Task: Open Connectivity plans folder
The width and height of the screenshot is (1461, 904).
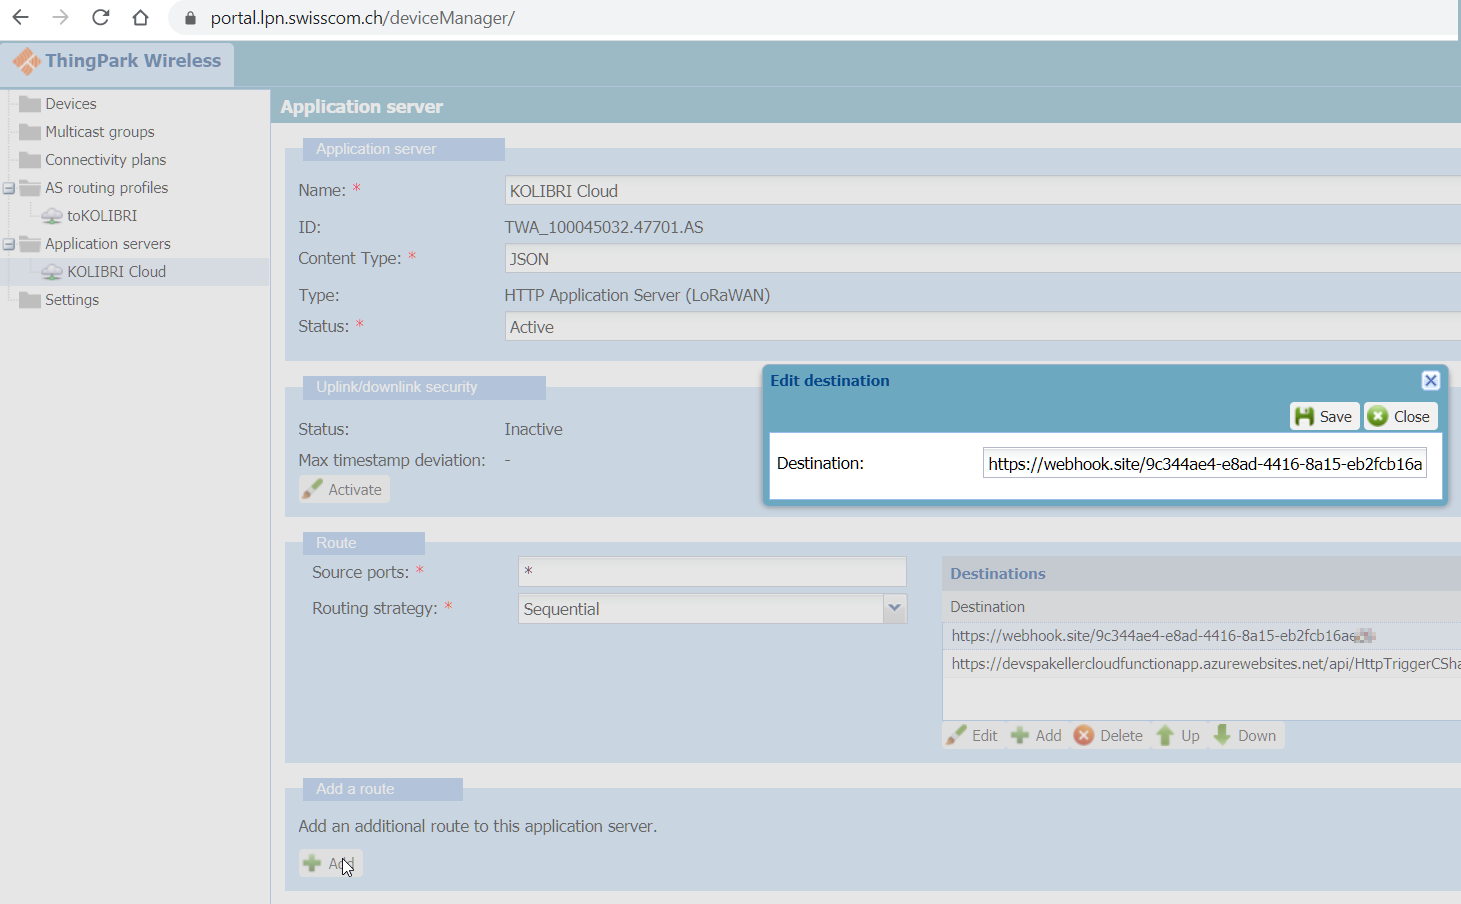Action: (105, 160)
